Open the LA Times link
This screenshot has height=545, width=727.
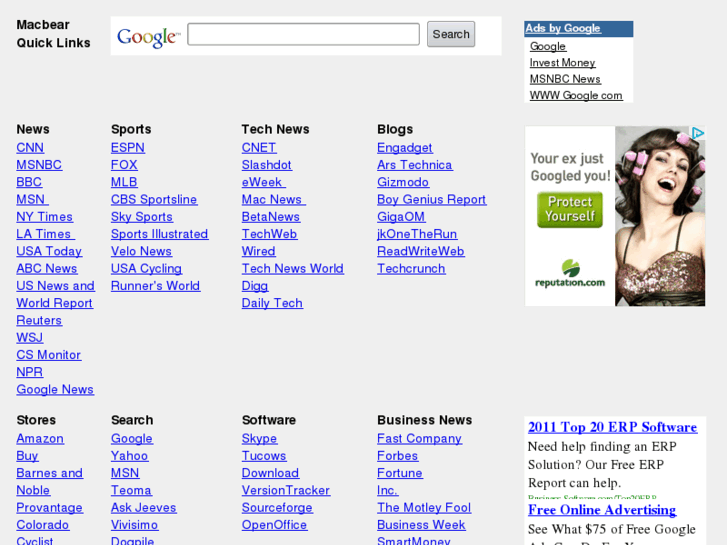coord(45,234)
